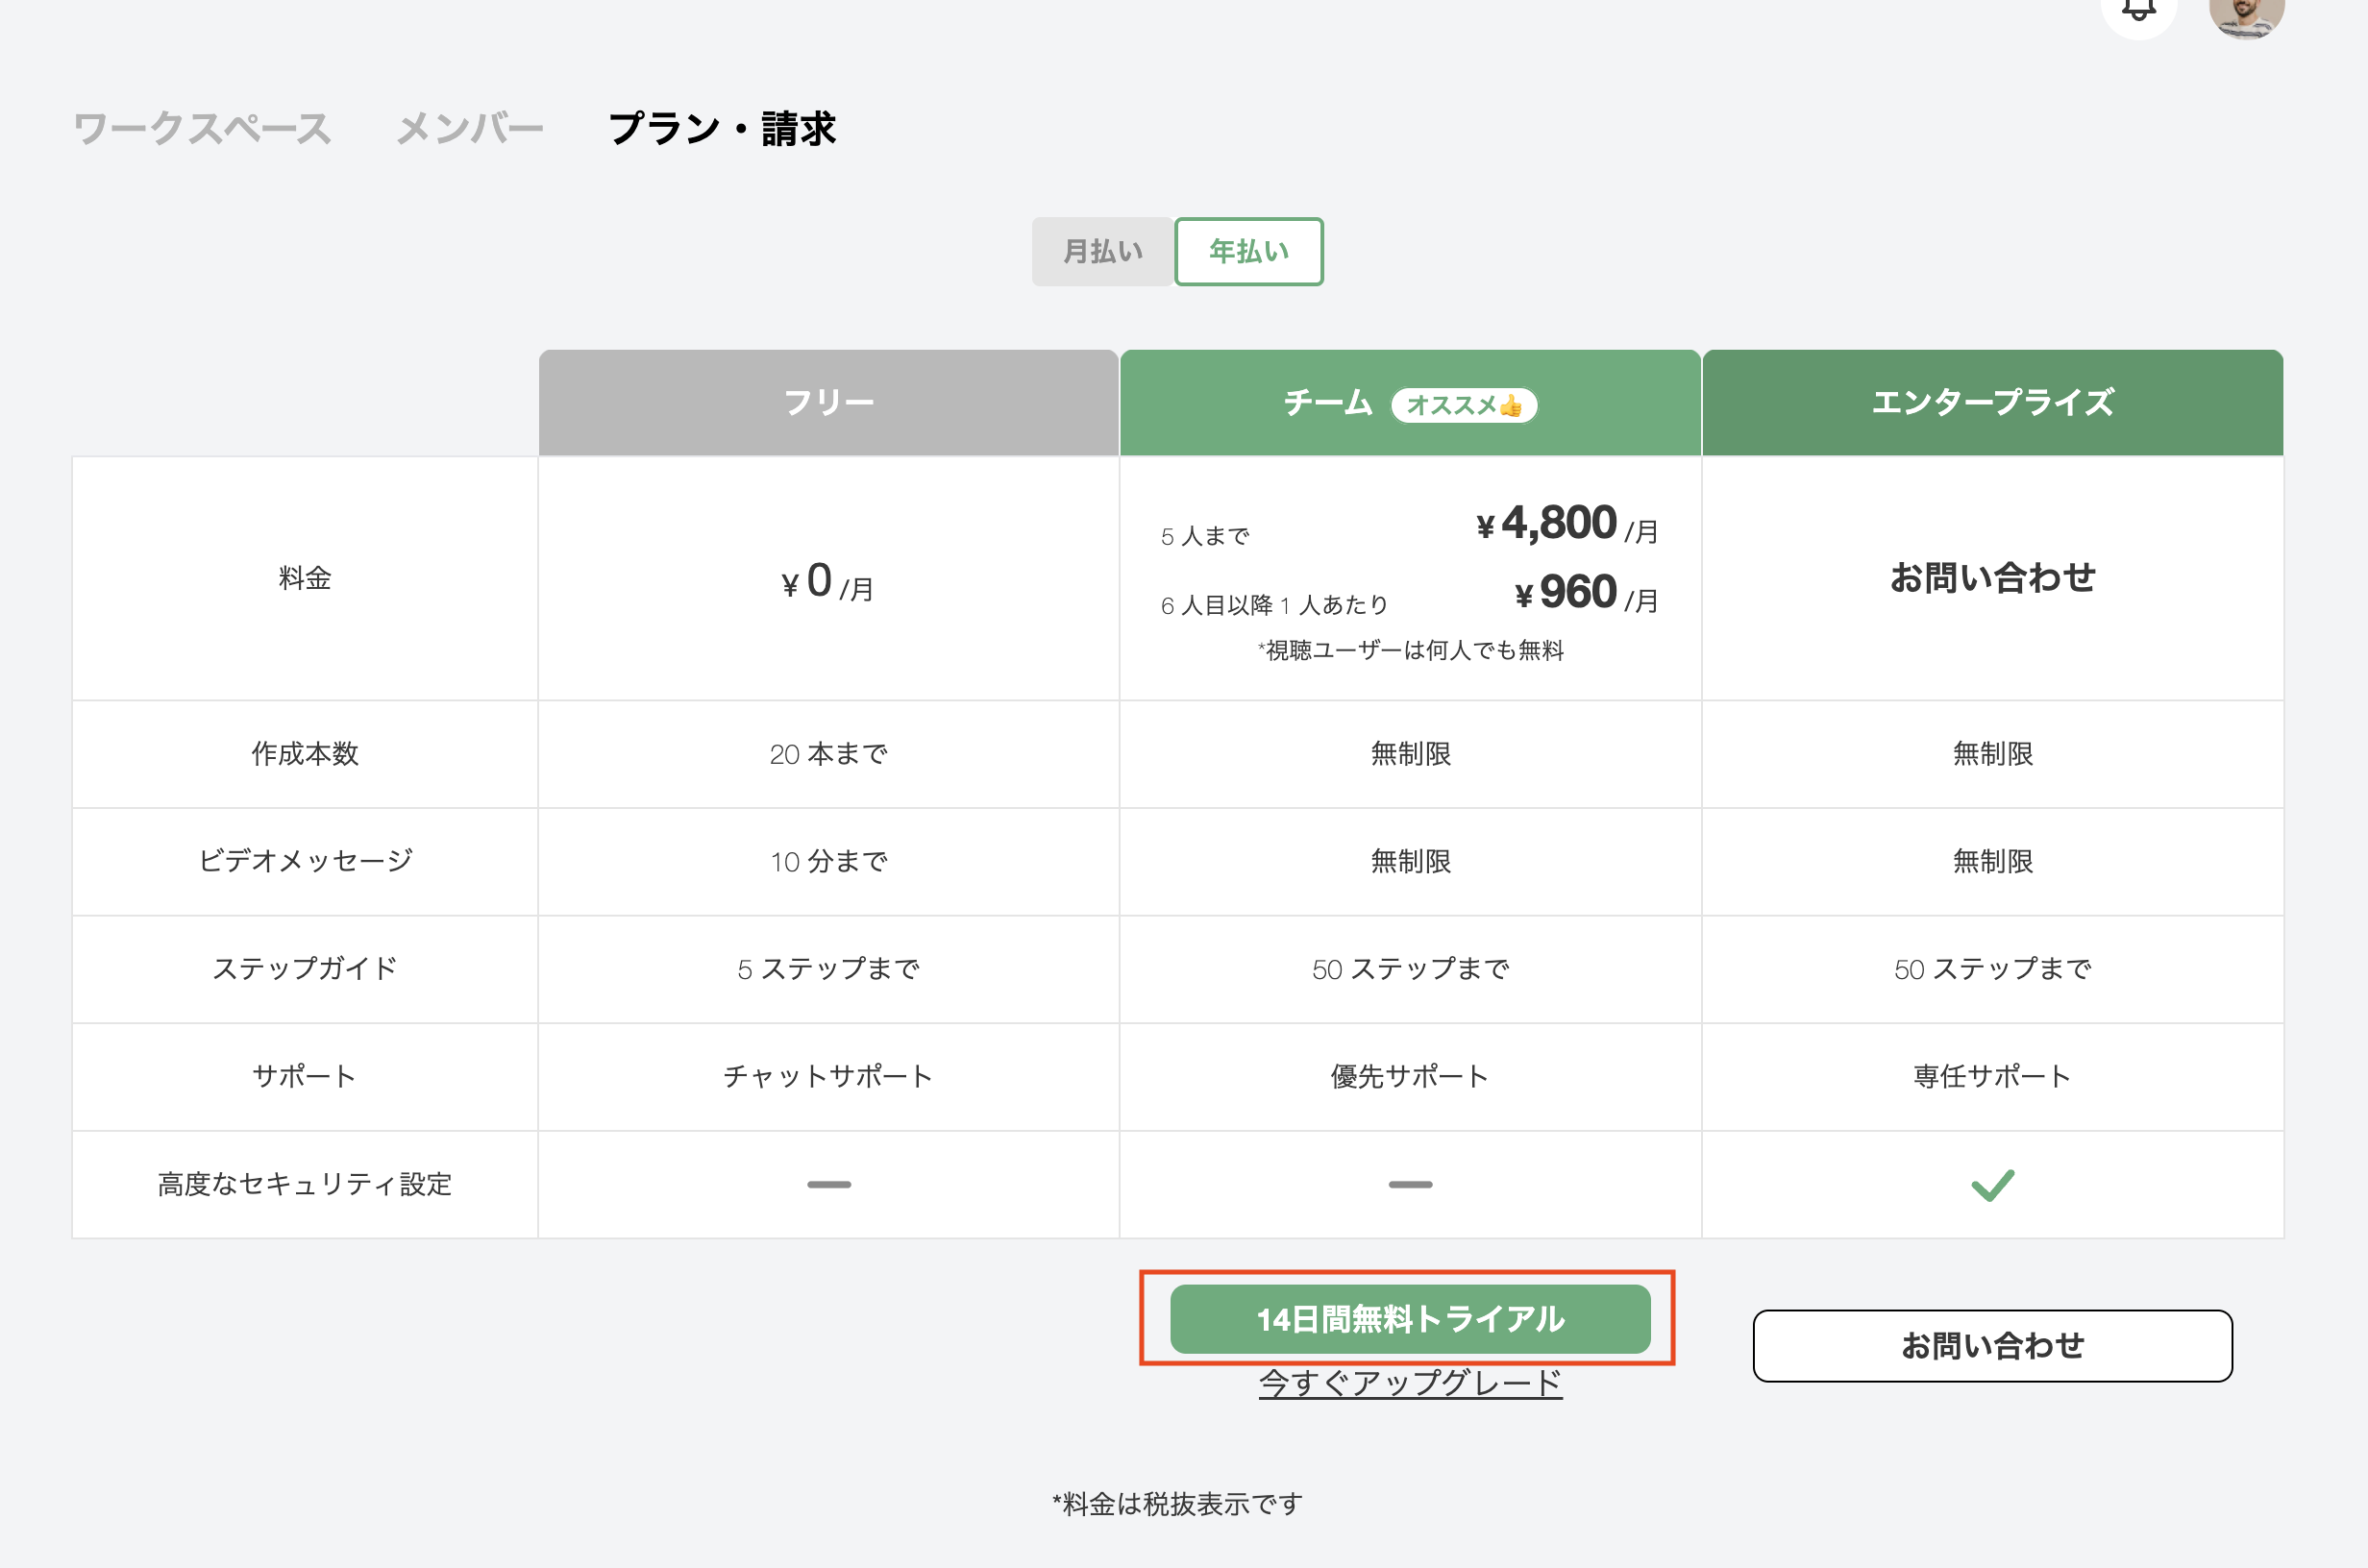Click the チーム plan header
Viewport: 2368px width, 1568px height.
click(x=1330, y=403)
